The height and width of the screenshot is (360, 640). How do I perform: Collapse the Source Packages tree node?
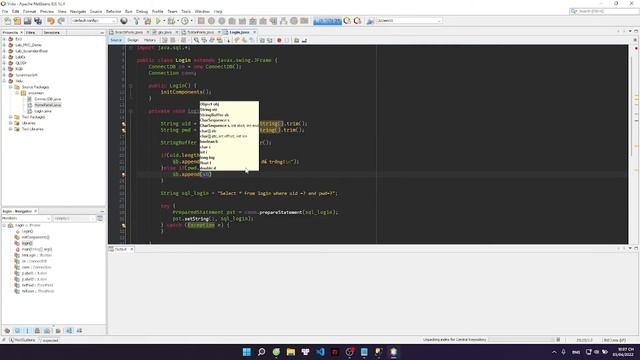(11, 87)
